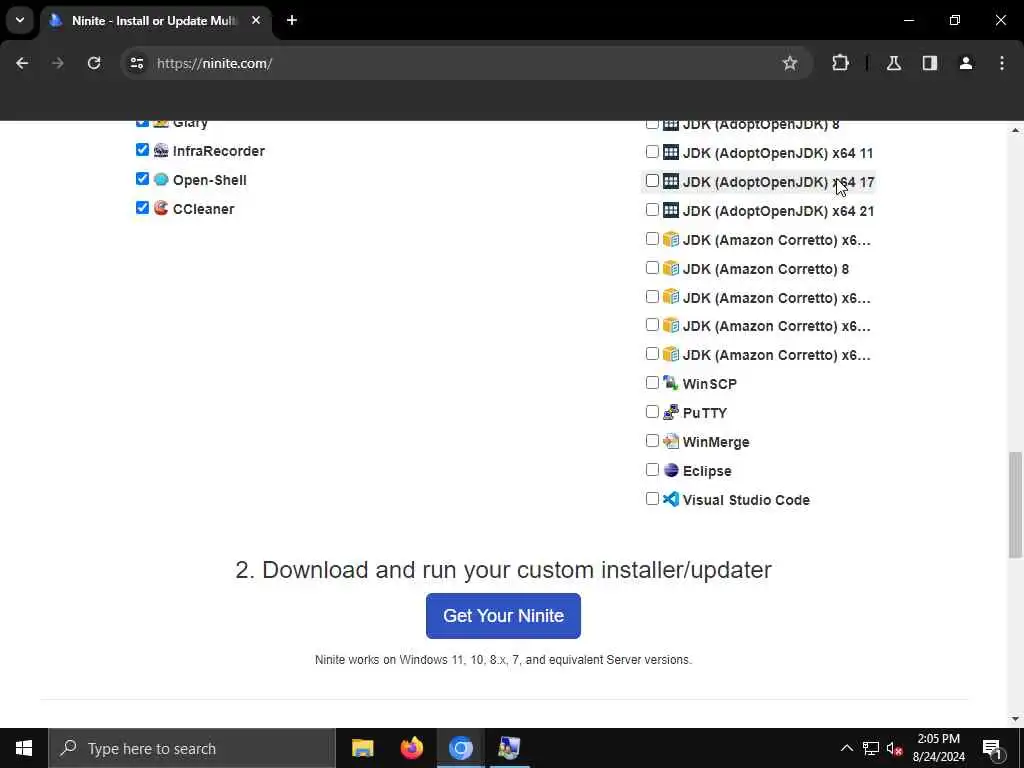Select the Ninite browser tab
The width and height of the screenshot is (1024, 768).
(x=155, y=21)
